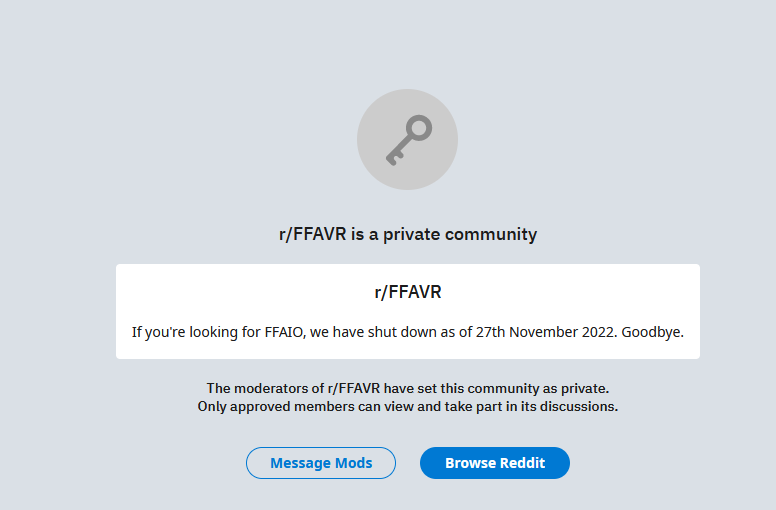Viewport: 776px width, 510px height.
Task: Click the toothed tip of the key
Action: click(393, 159)
